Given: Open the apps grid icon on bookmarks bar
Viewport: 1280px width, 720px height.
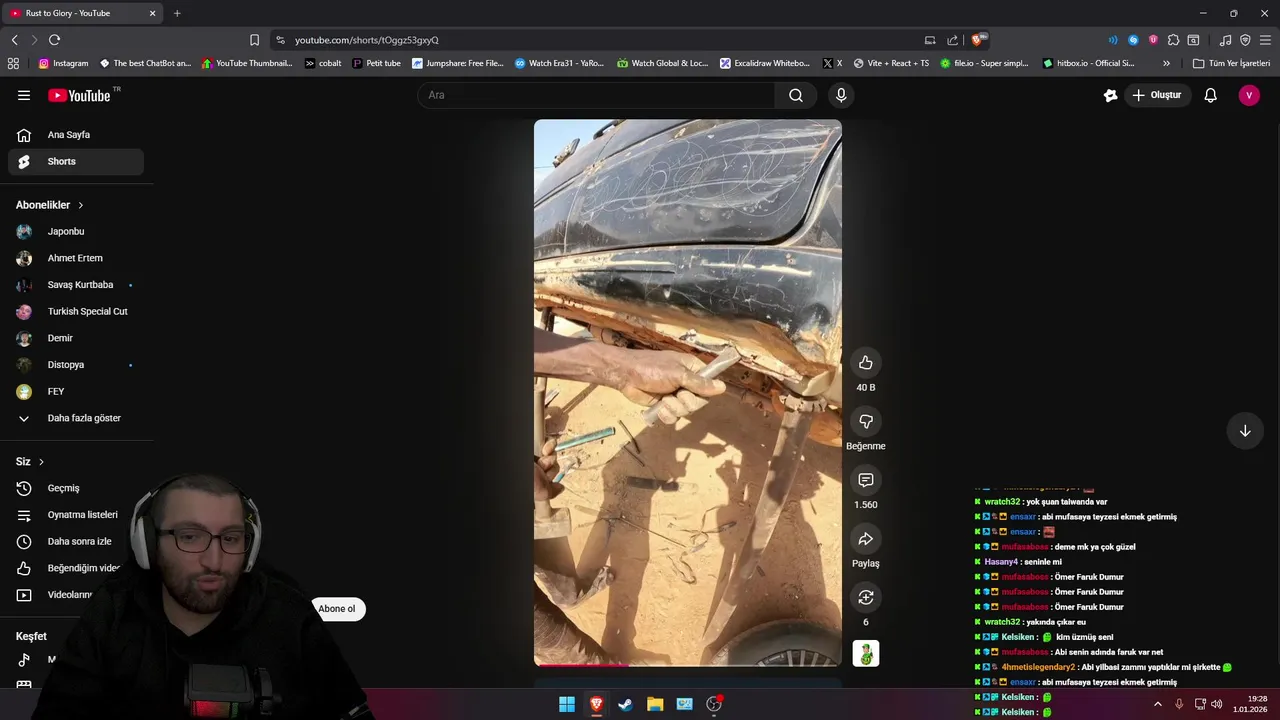Looking at the screenshot, I should (13, 63).
